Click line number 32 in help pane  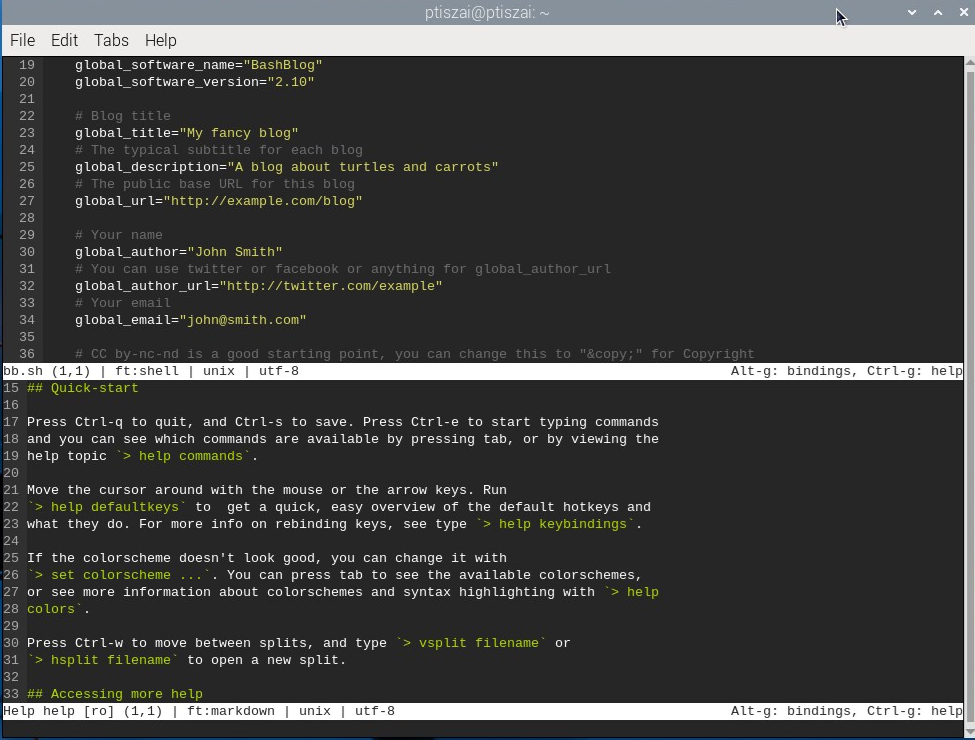11,677
